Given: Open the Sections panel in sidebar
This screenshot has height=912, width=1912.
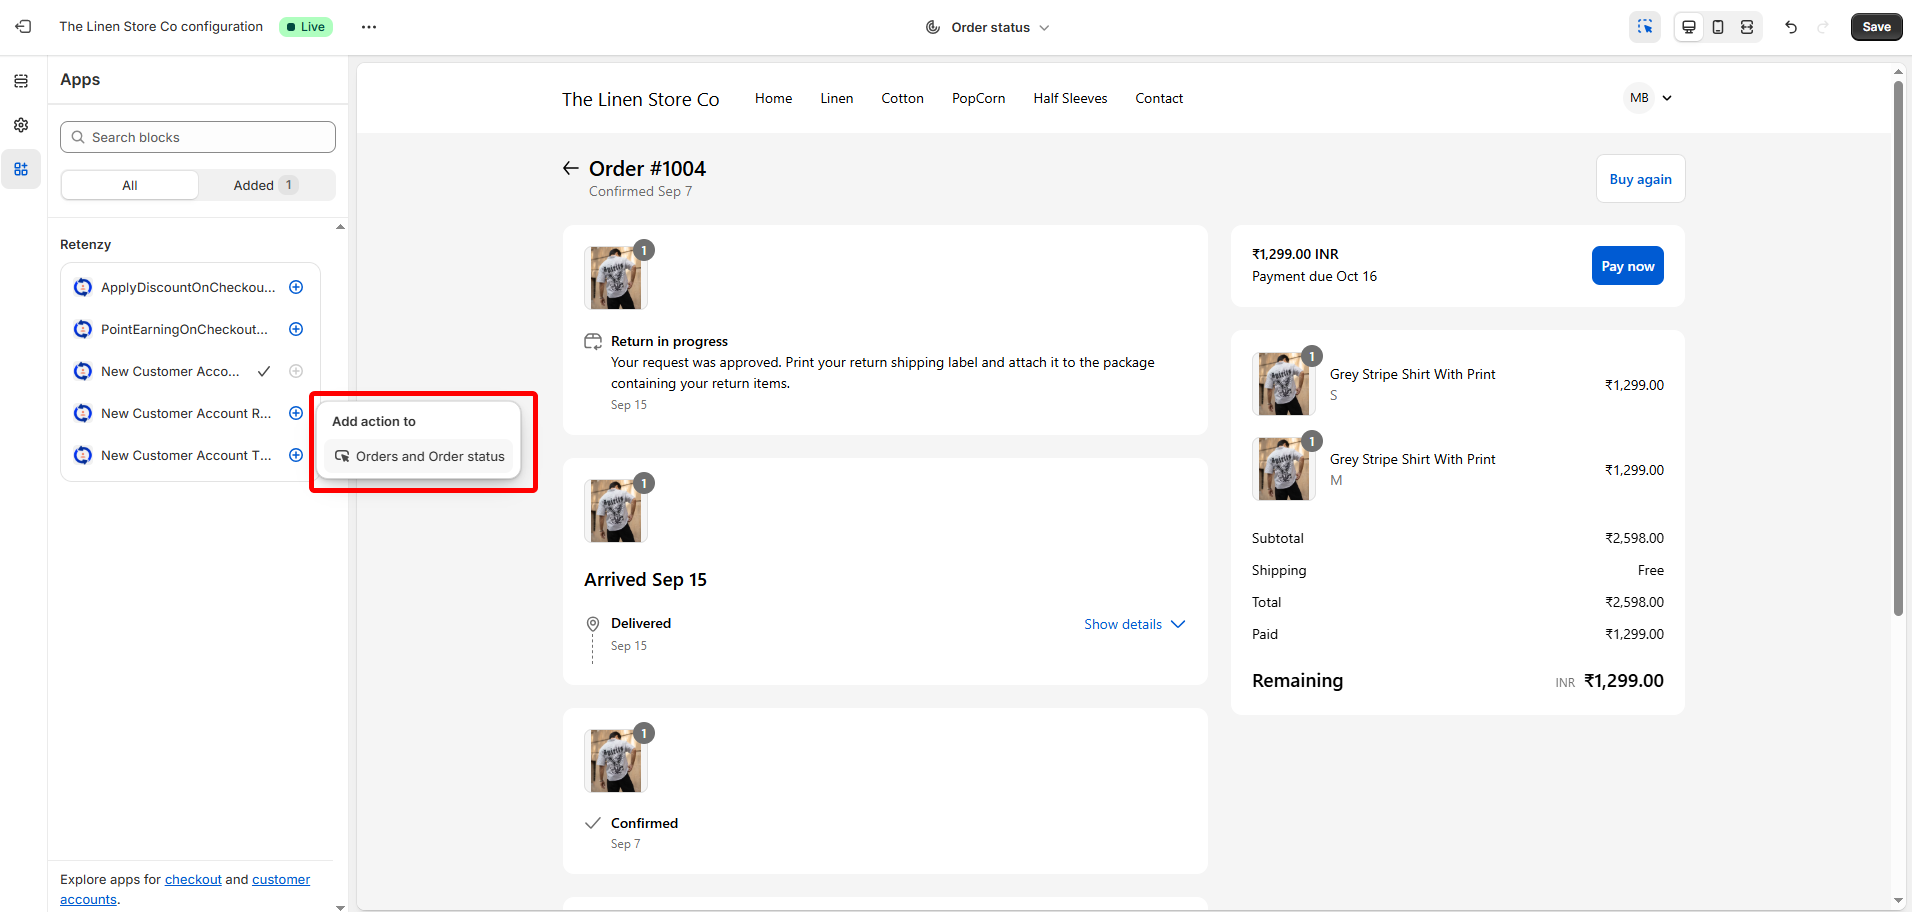Looking at the screenshot, I should click(x=21, y=81).
